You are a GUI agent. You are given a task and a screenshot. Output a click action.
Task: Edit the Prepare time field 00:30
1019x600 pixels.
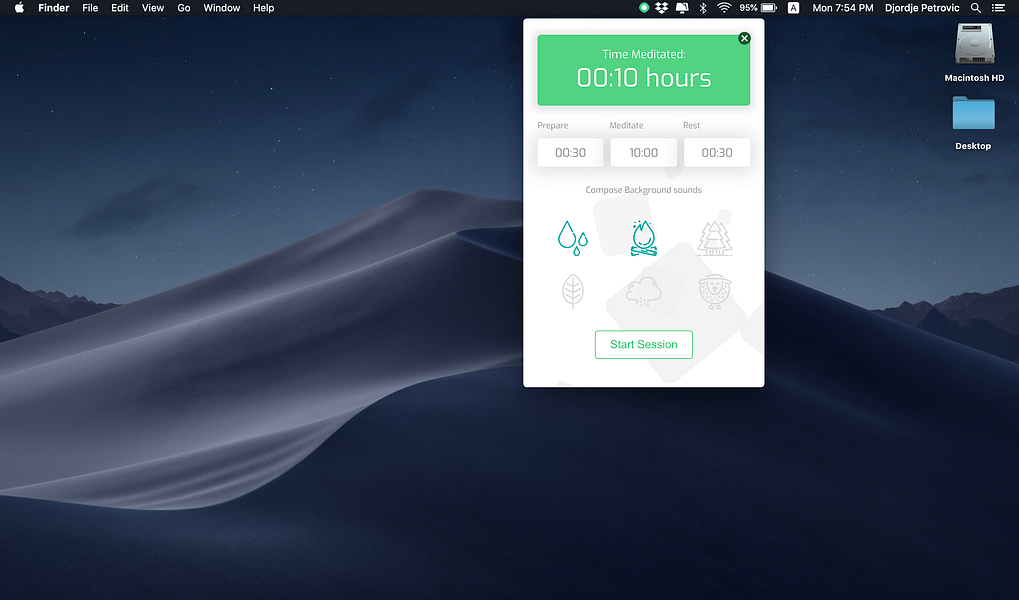570,153
